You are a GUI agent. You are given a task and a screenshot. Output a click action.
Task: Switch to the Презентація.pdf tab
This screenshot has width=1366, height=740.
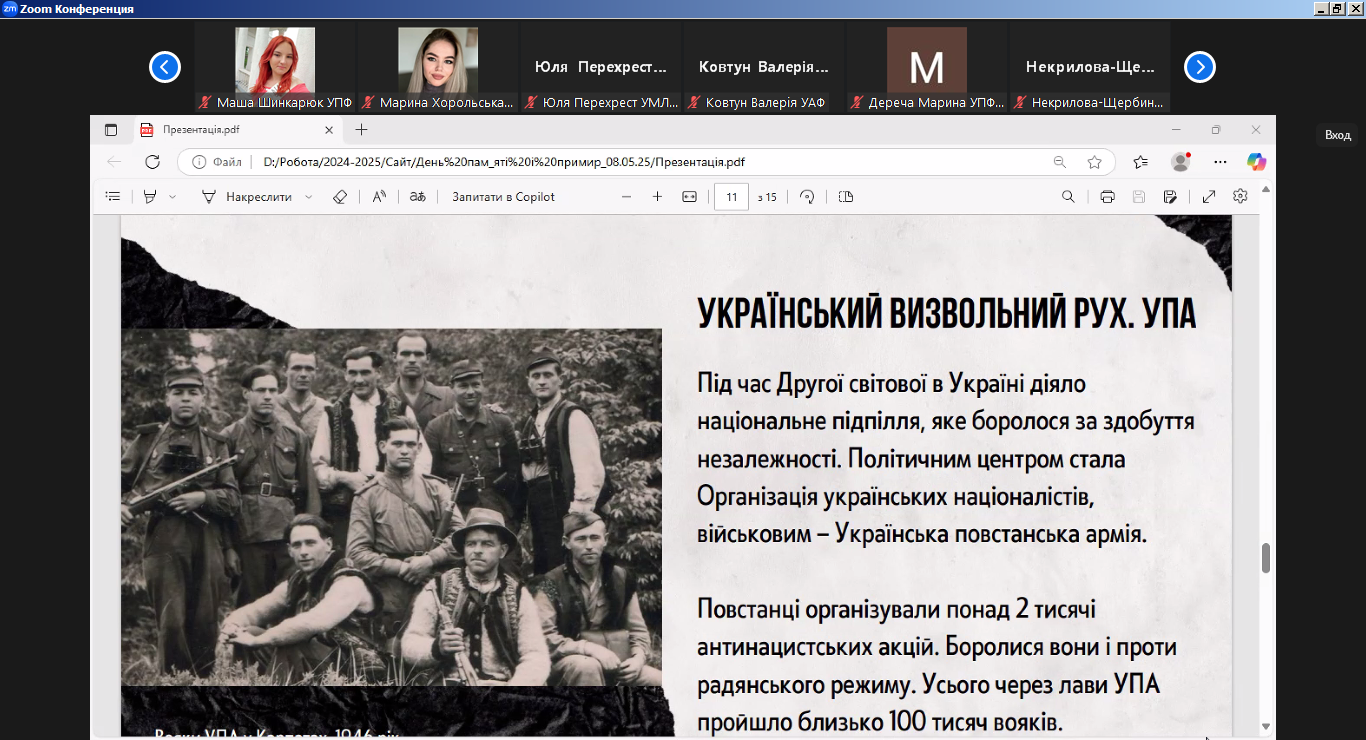tap(228, 129)
